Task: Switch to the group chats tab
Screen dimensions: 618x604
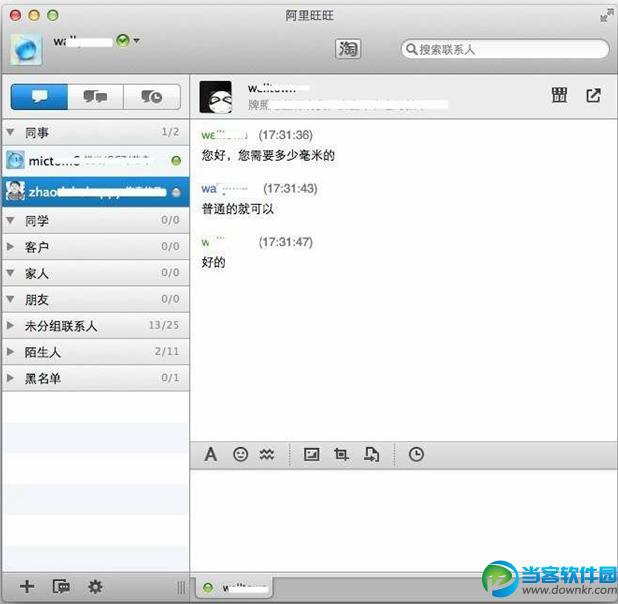Action: (95, 97)
